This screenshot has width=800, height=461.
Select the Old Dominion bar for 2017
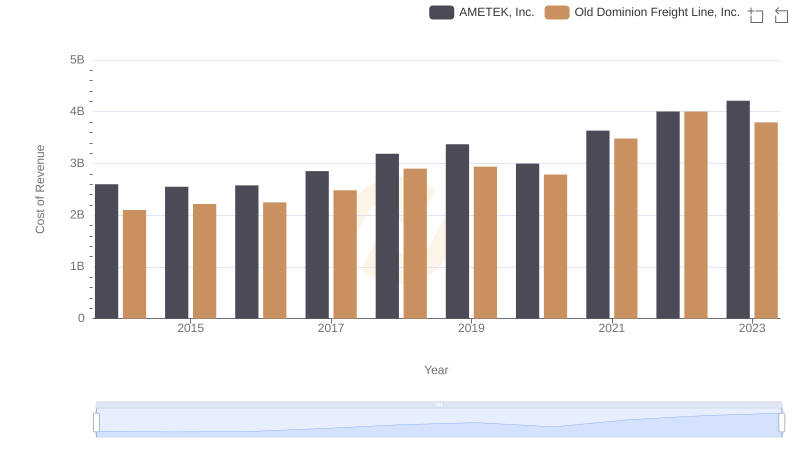click(x=345, y=254)
